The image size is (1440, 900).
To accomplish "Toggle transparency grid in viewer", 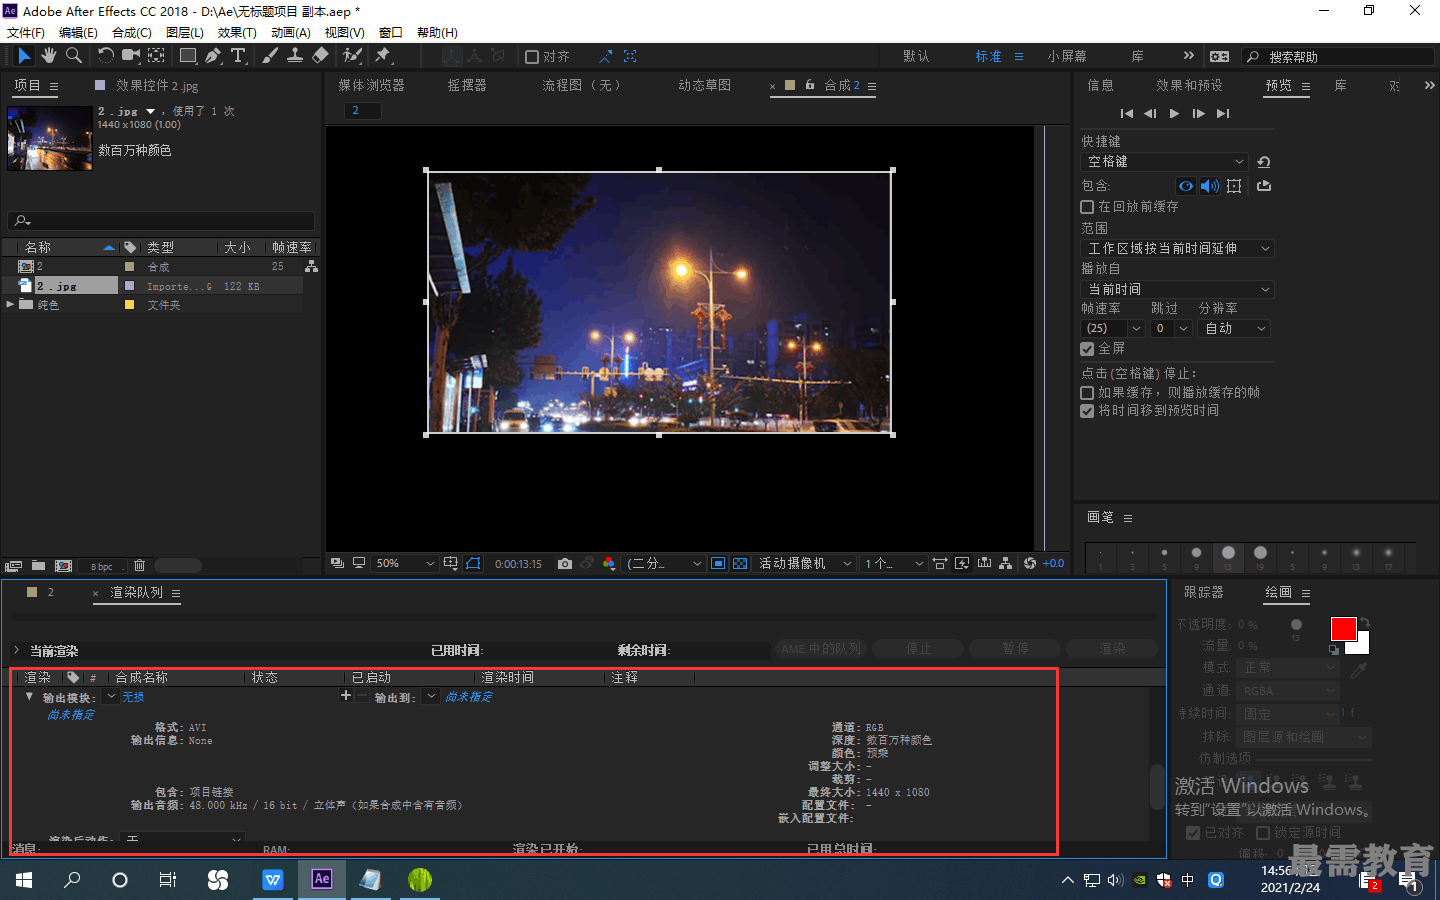I will [740, 564].
